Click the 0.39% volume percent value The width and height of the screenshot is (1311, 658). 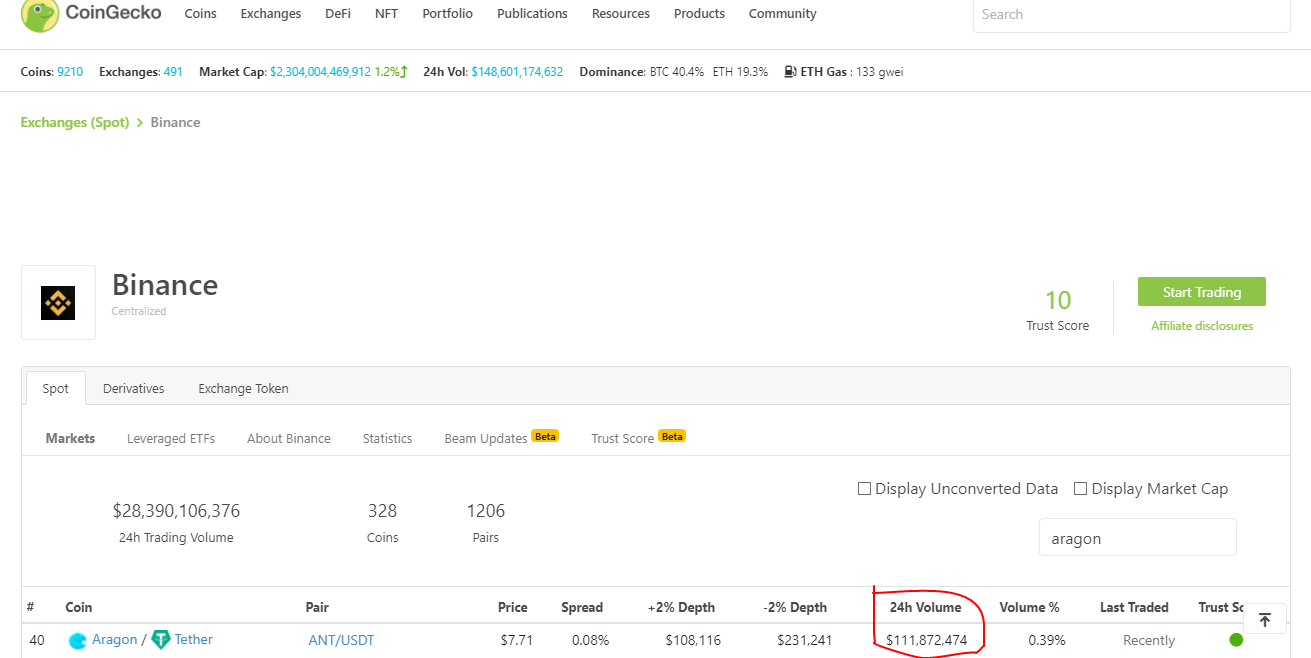tap(1046, 640)
